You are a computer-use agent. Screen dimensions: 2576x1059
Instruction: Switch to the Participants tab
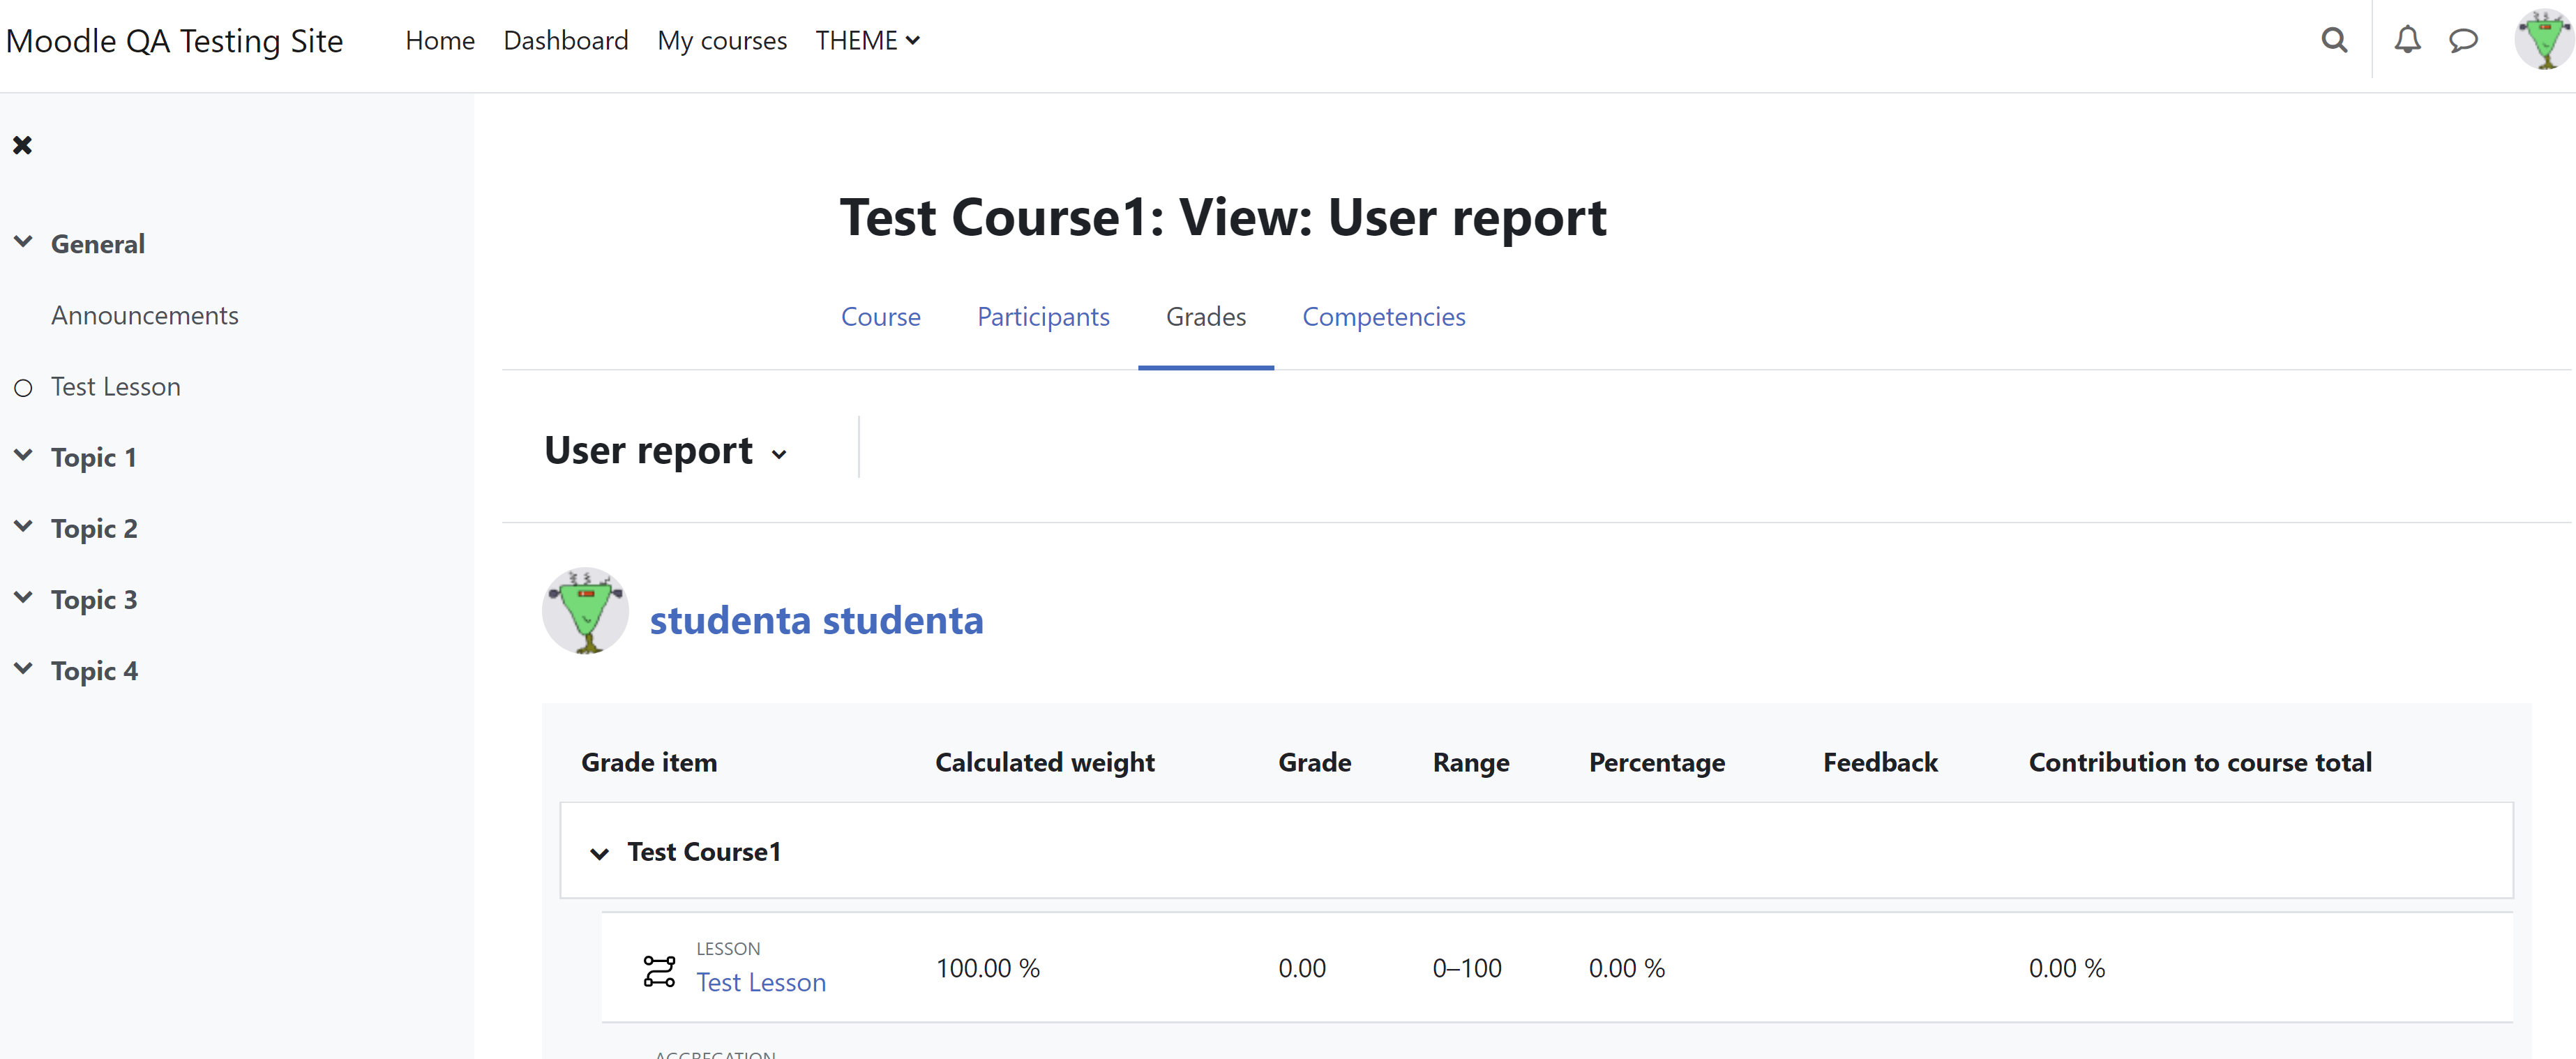tap(1043, 317)
